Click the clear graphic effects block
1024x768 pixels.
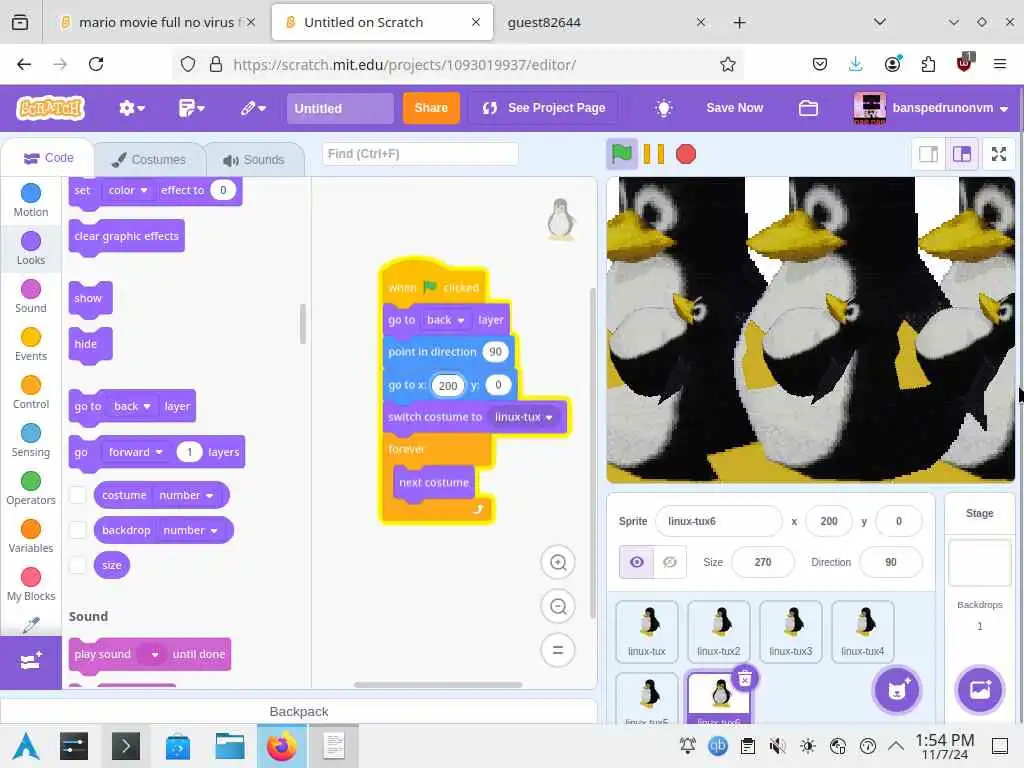[126, 236]
